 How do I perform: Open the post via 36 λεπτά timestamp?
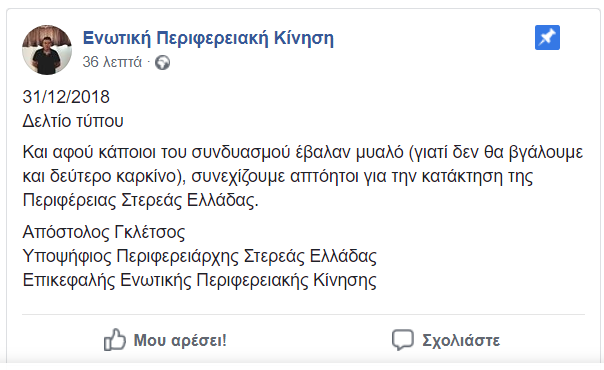coord(112,62)
